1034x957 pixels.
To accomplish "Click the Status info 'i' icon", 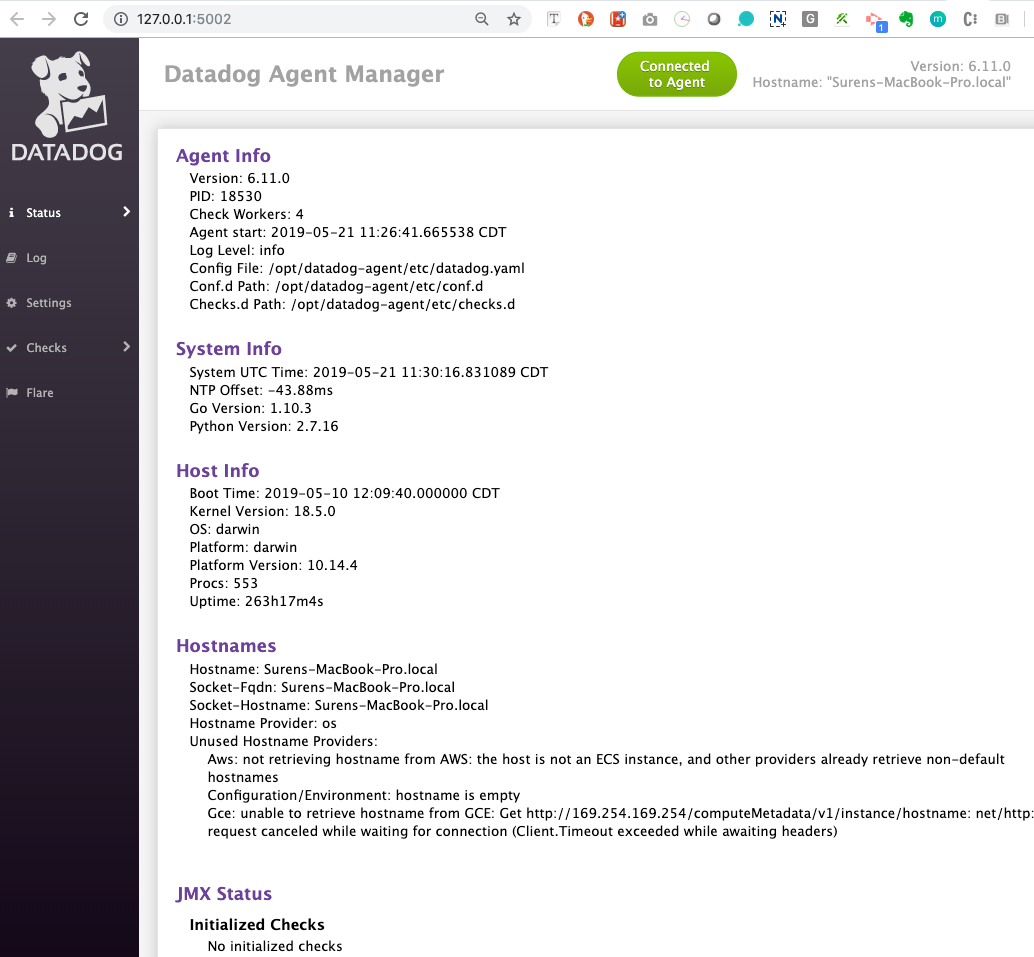I will click(x=11, y=212).
